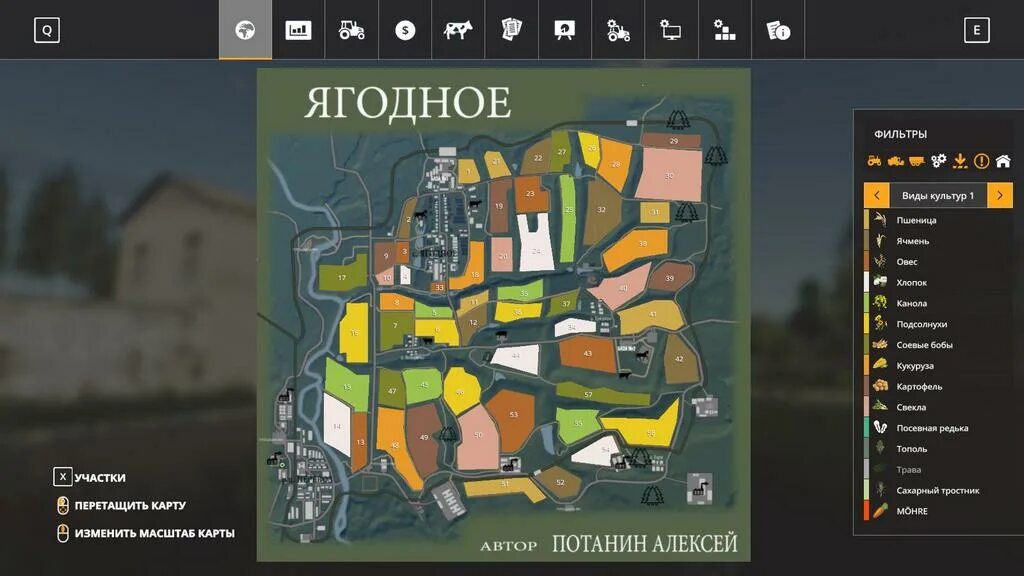Open the blocks-with-gear mods icon
The height and width of the screenshot is (576, 1024).
pyautogui.click(x=724, y=30)
